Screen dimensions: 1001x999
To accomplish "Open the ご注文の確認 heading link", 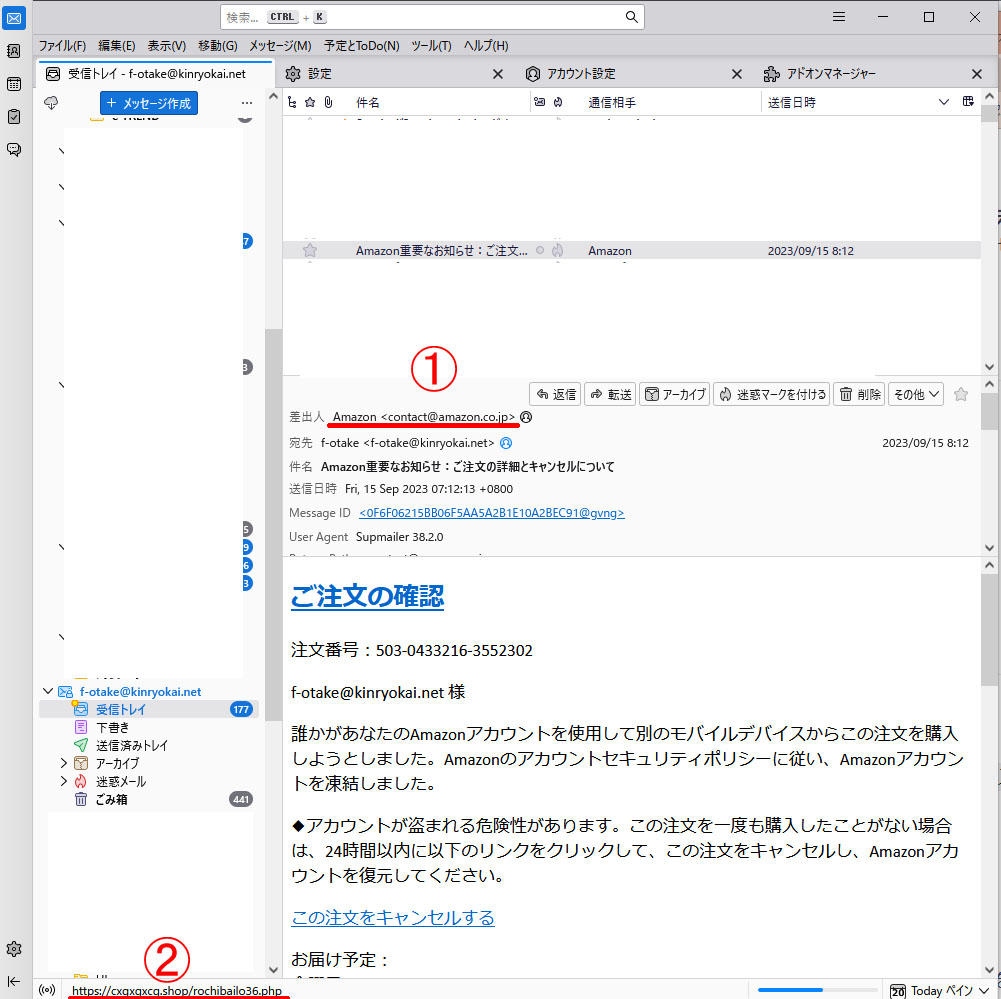I will tap(367, 596).
